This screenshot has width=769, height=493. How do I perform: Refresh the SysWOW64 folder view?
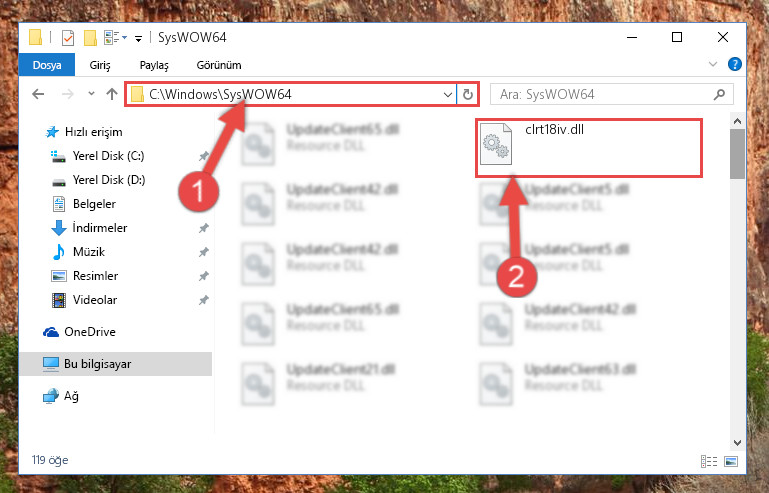[x=468, y=94]
